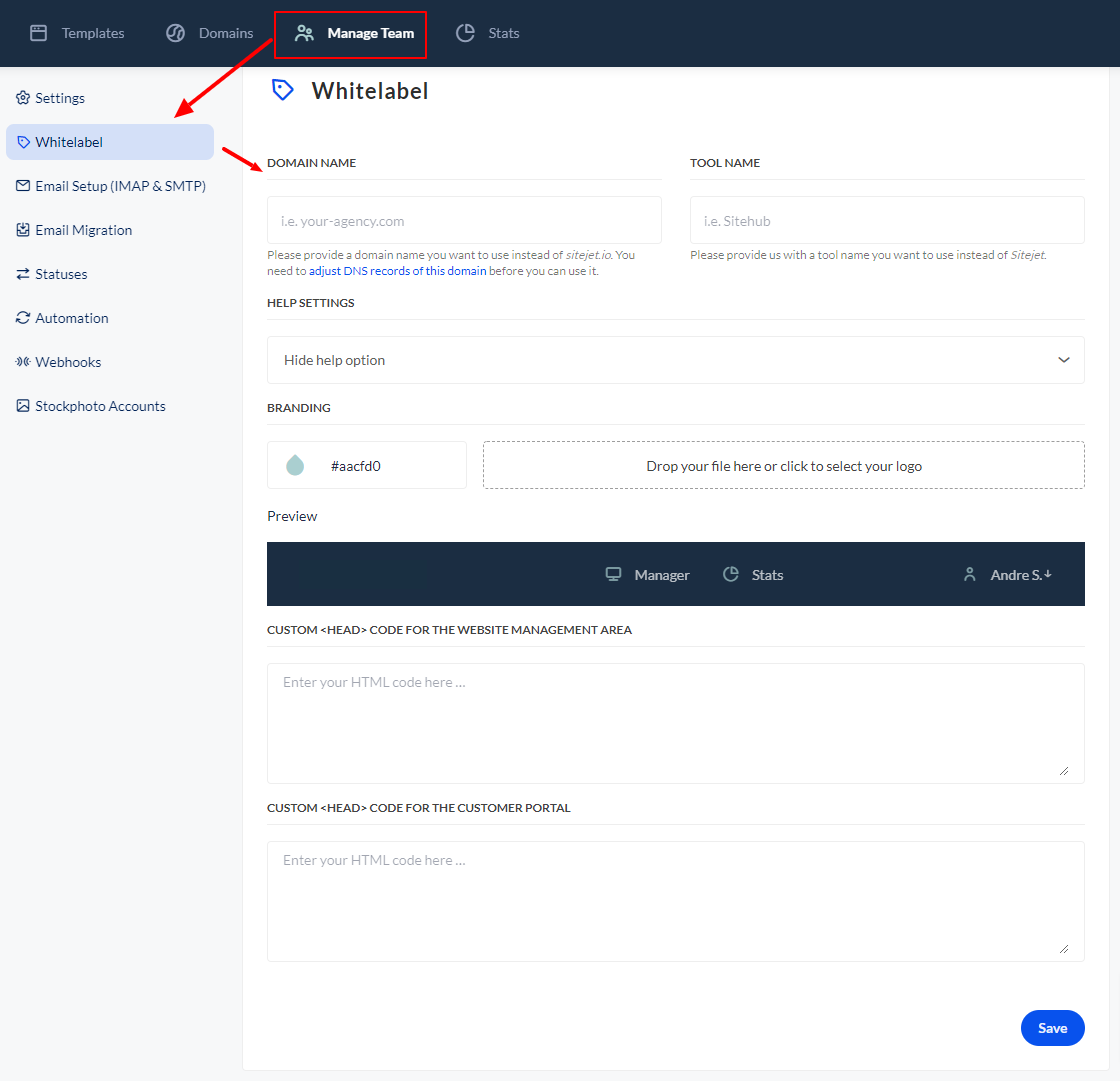Open the Andre S. user dropdown in preview
Screen dimensions: 1120x1081
(1007, 574)
